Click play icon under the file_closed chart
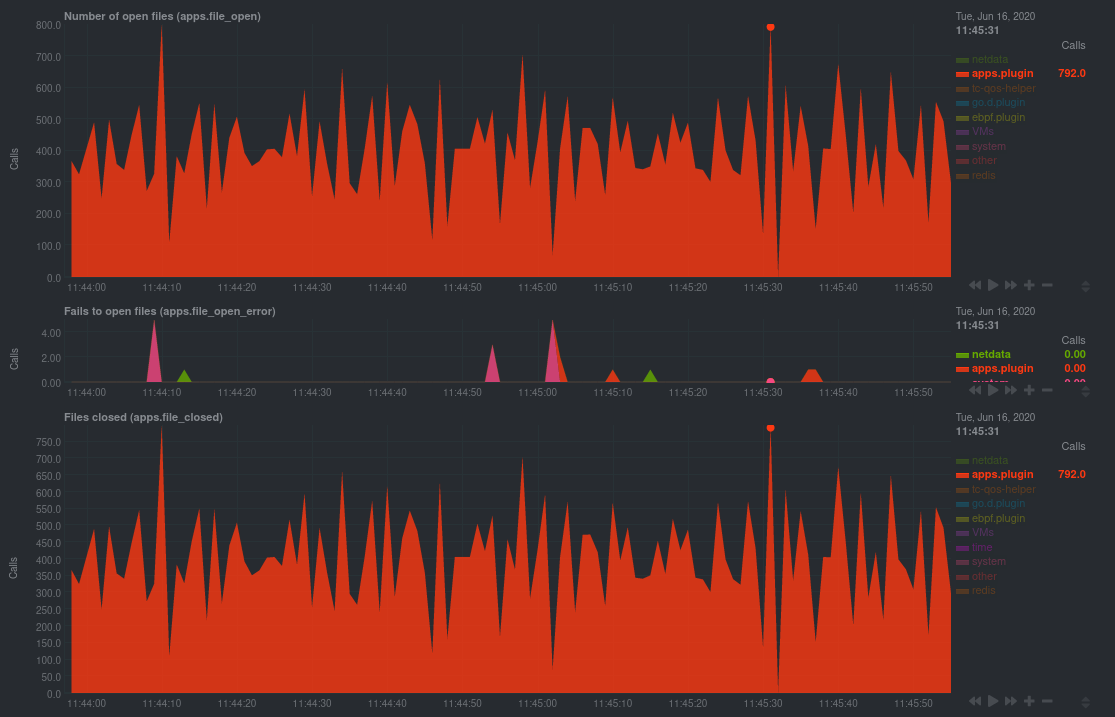 992,701
